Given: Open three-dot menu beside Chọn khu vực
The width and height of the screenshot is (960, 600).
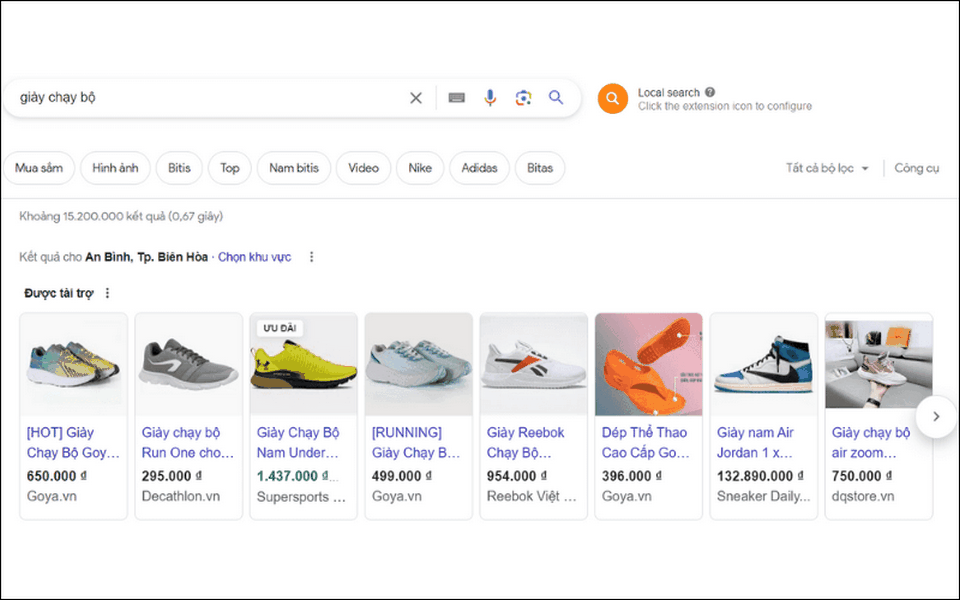Looking at the screenshot, I should coord(311,257).
